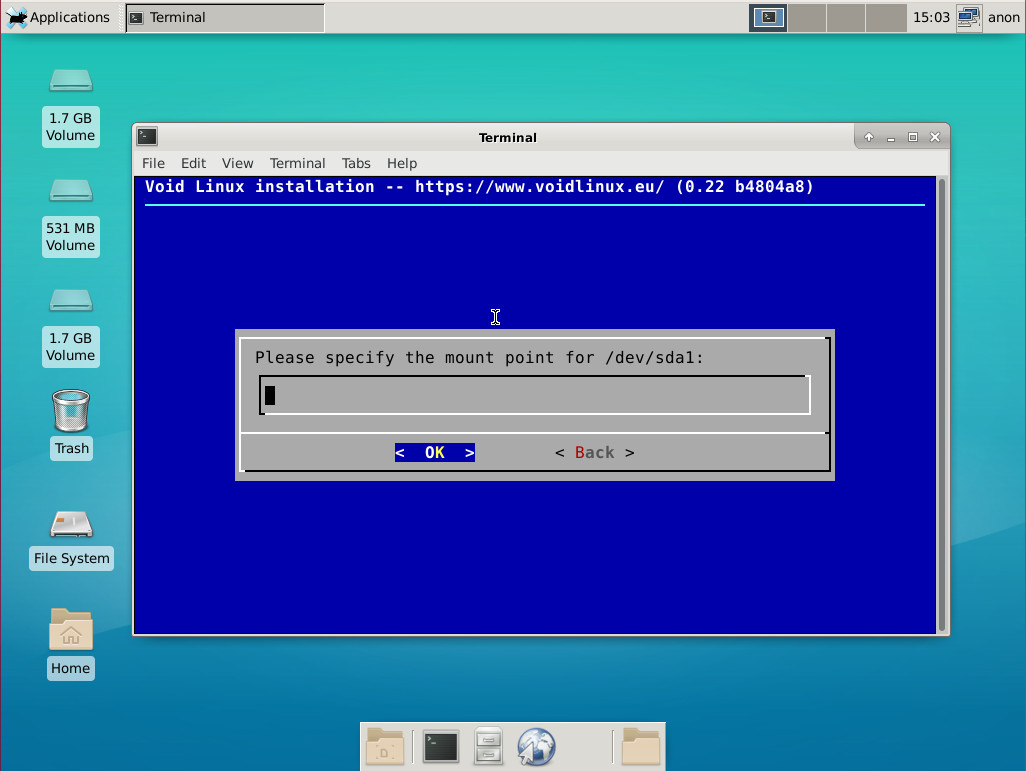Click the network status icon in top panel
Image resolution: width=1026 pixels, height=771 pixels.
point(968,17)
